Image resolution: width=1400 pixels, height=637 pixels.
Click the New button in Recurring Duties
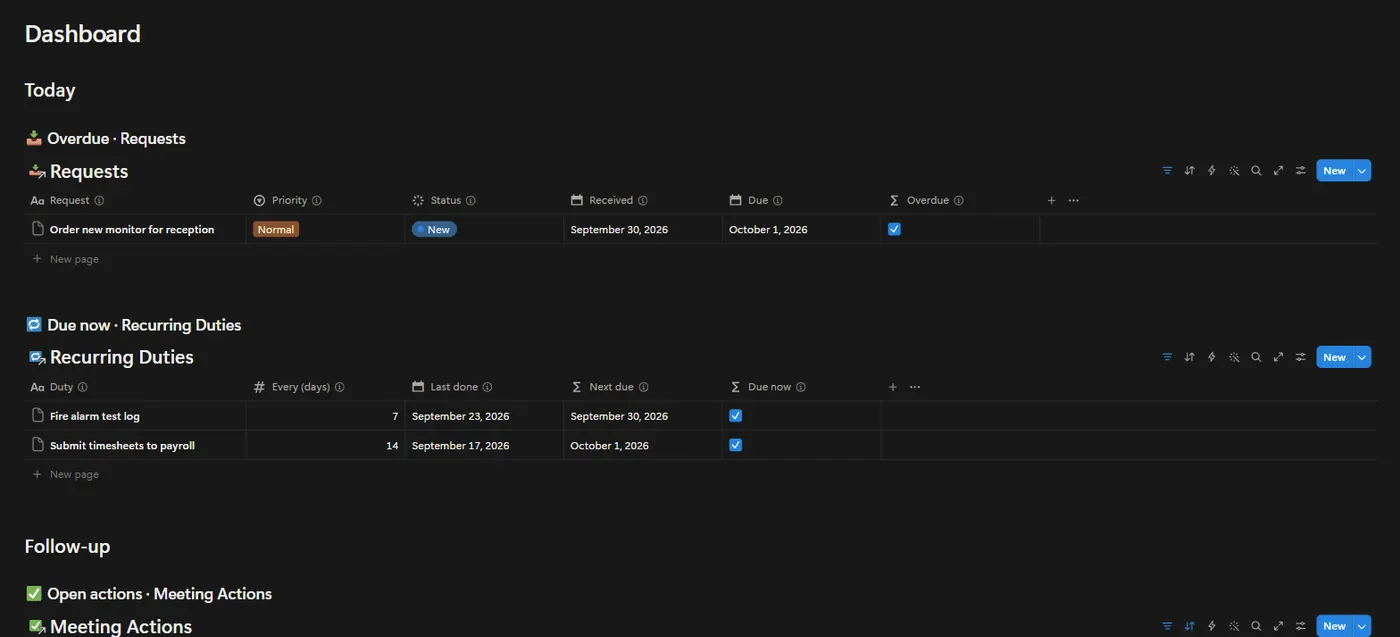(1334, 357)
